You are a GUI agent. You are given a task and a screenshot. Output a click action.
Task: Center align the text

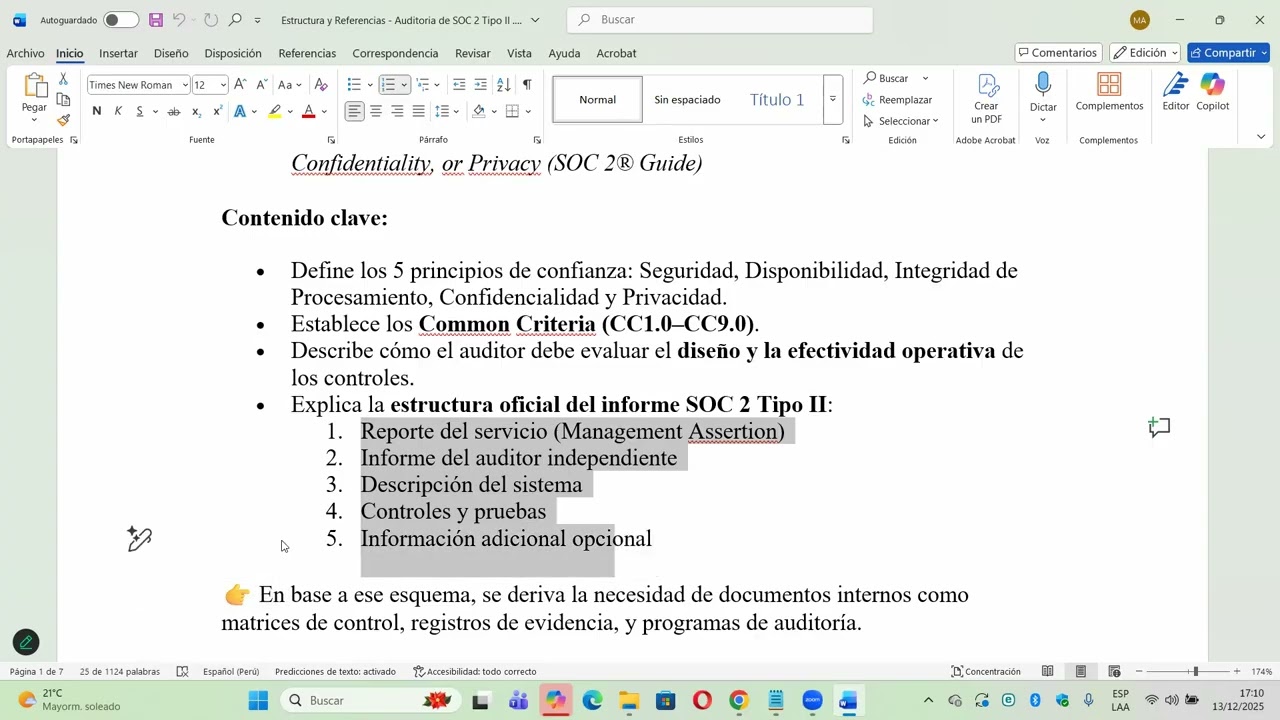376,111
